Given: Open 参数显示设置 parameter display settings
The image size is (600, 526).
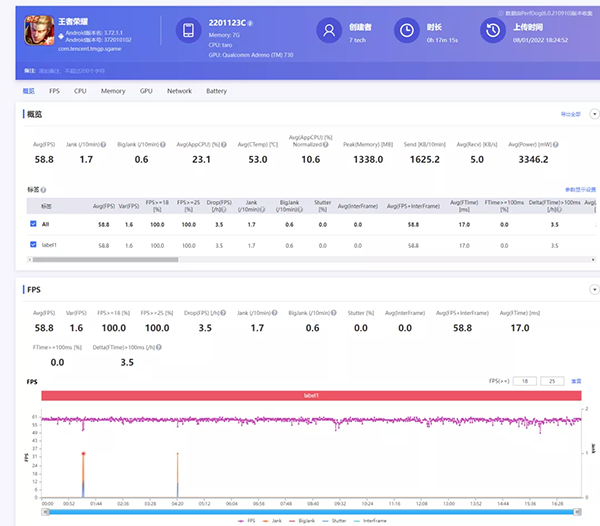Looking at the screenshot, I should point(579,188).
